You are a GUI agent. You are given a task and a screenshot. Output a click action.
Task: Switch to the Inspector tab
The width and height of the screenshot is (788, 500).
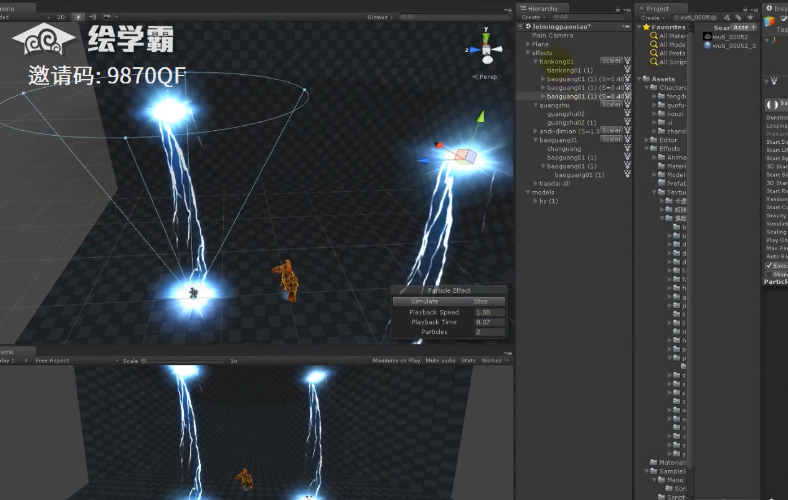click(x=776, y=9)
